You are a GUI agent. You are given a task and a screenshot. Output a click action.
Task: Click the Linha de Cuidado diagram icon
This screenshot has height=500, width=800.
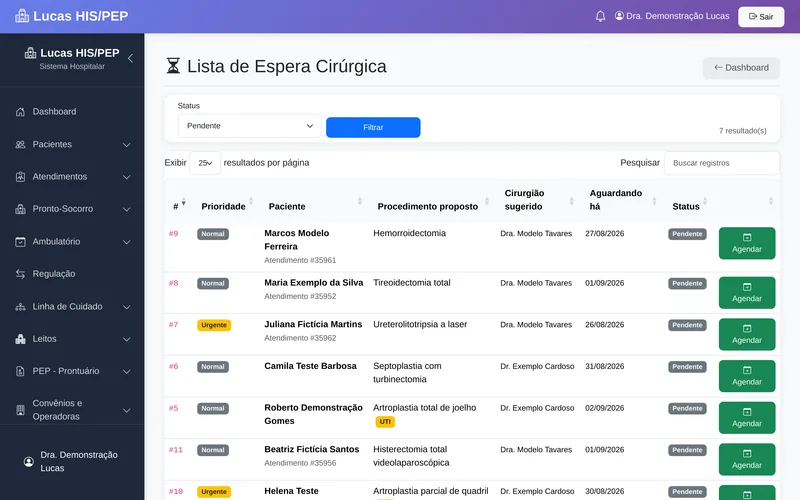[20, 307]
